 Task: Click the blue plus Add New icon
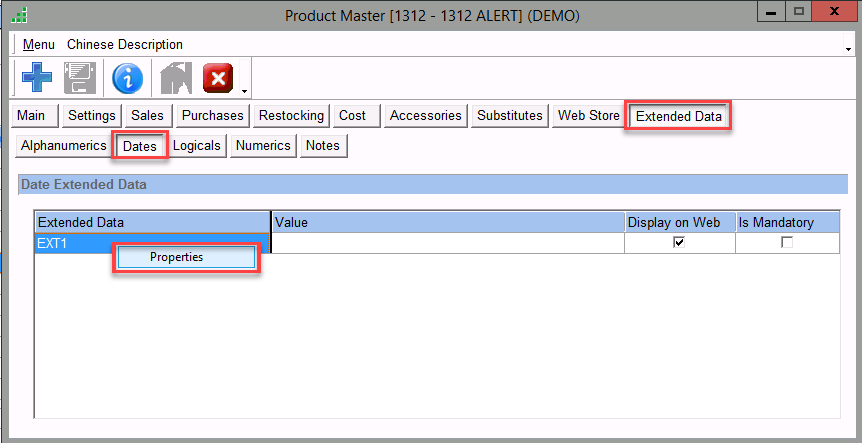click(x=37, y=77)
